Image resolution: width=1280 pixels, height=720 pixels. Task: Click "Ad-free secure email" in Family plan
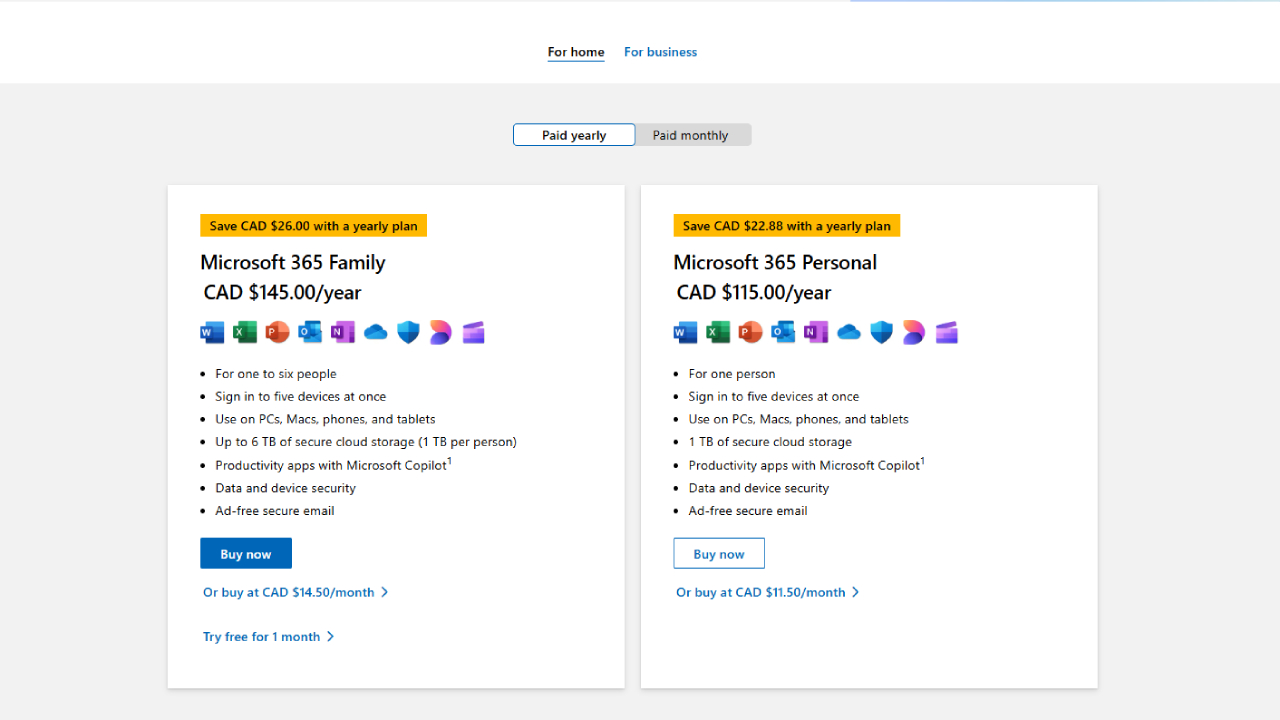click(275, 511)
